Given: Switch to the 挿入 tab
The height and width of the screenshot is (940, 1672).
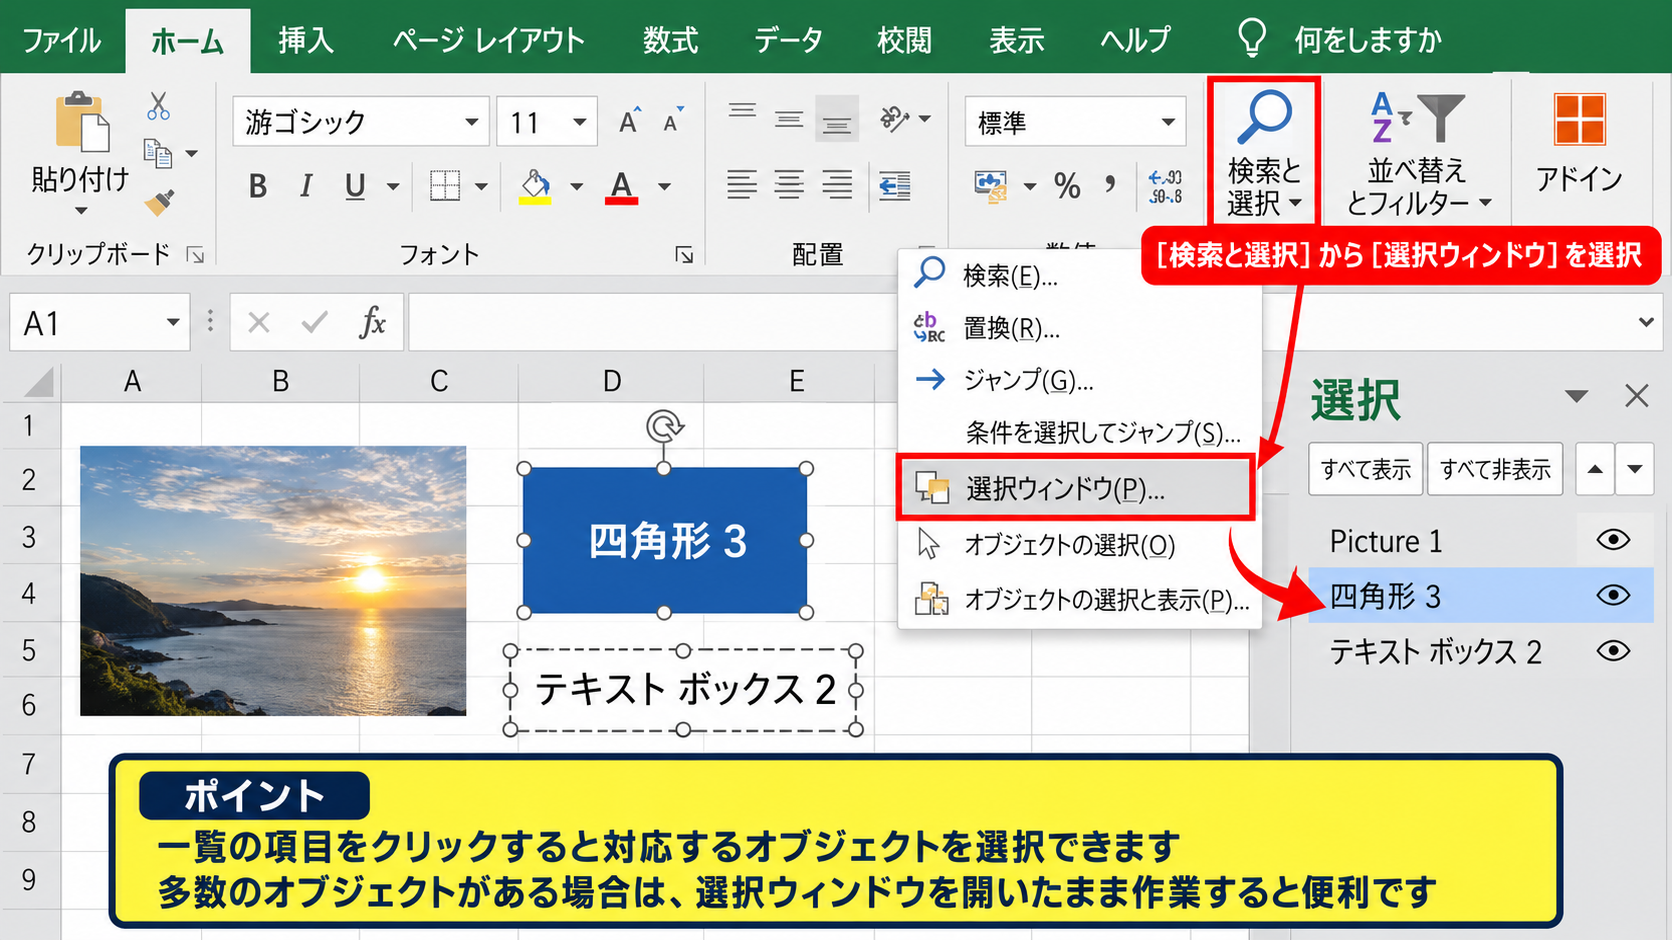Looking at the screenshot, I should coord(306,41).
